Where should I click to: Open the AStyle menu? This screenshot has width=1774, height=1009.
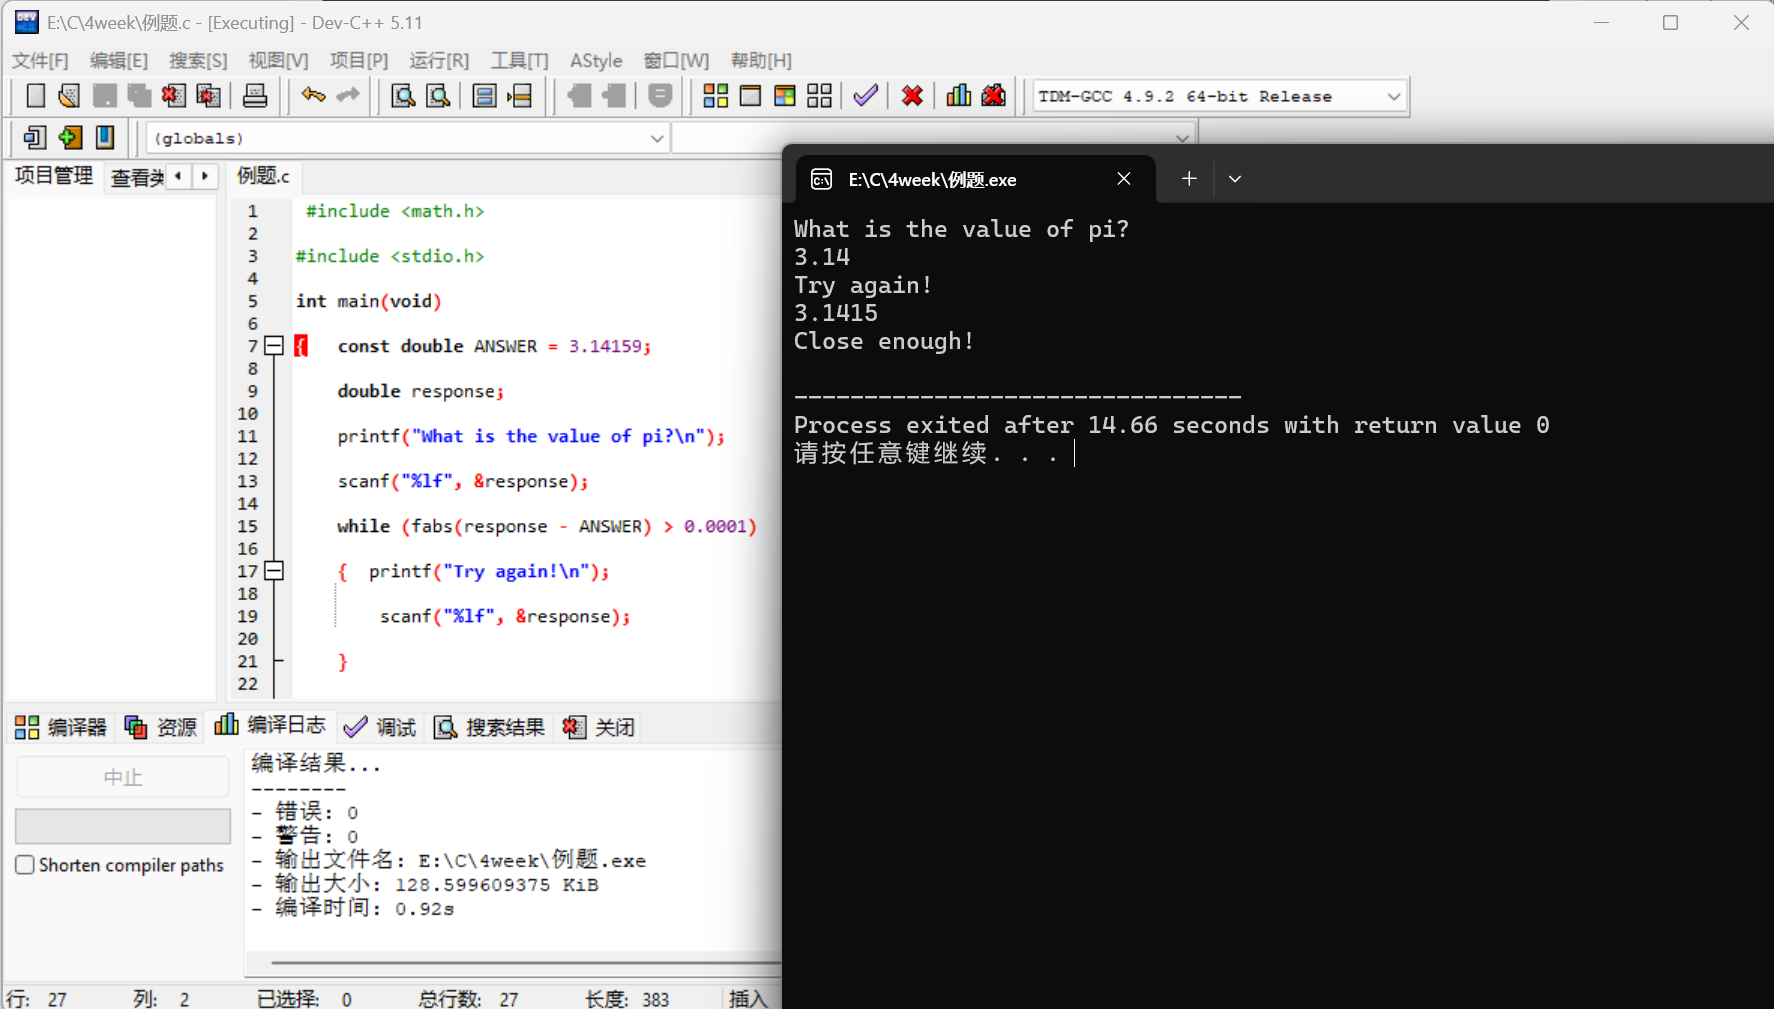pyautogui.click(x=596, y=60)
